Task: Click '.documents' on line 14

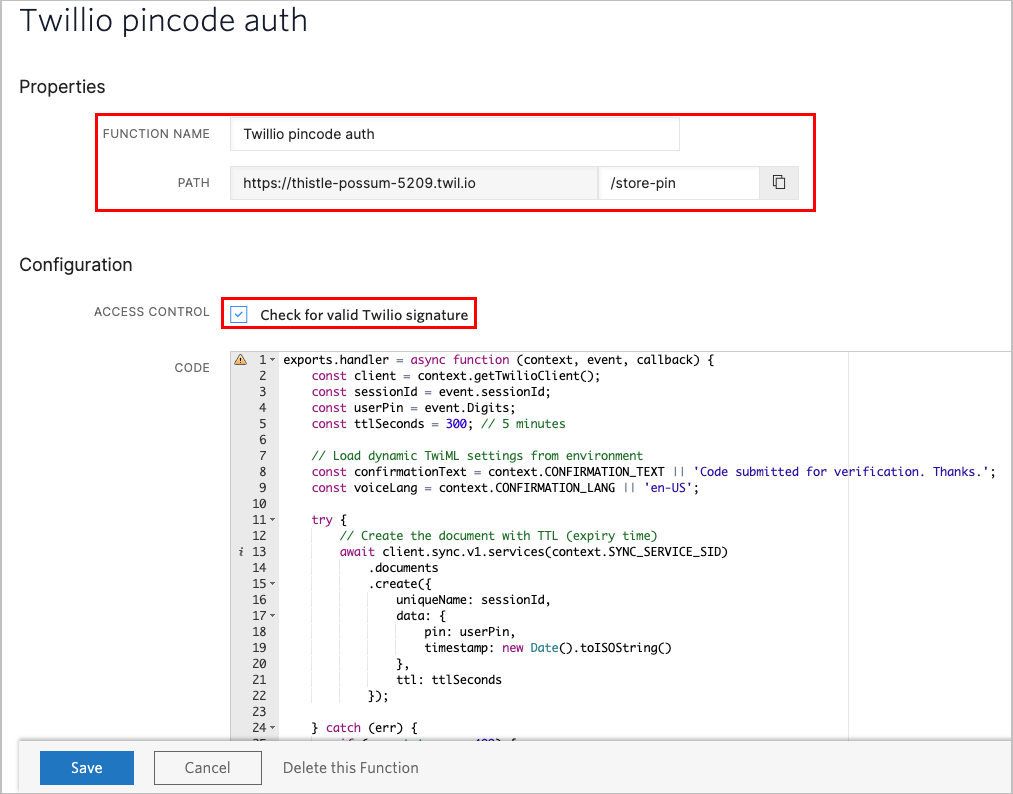Action: (x=403, y=568)
